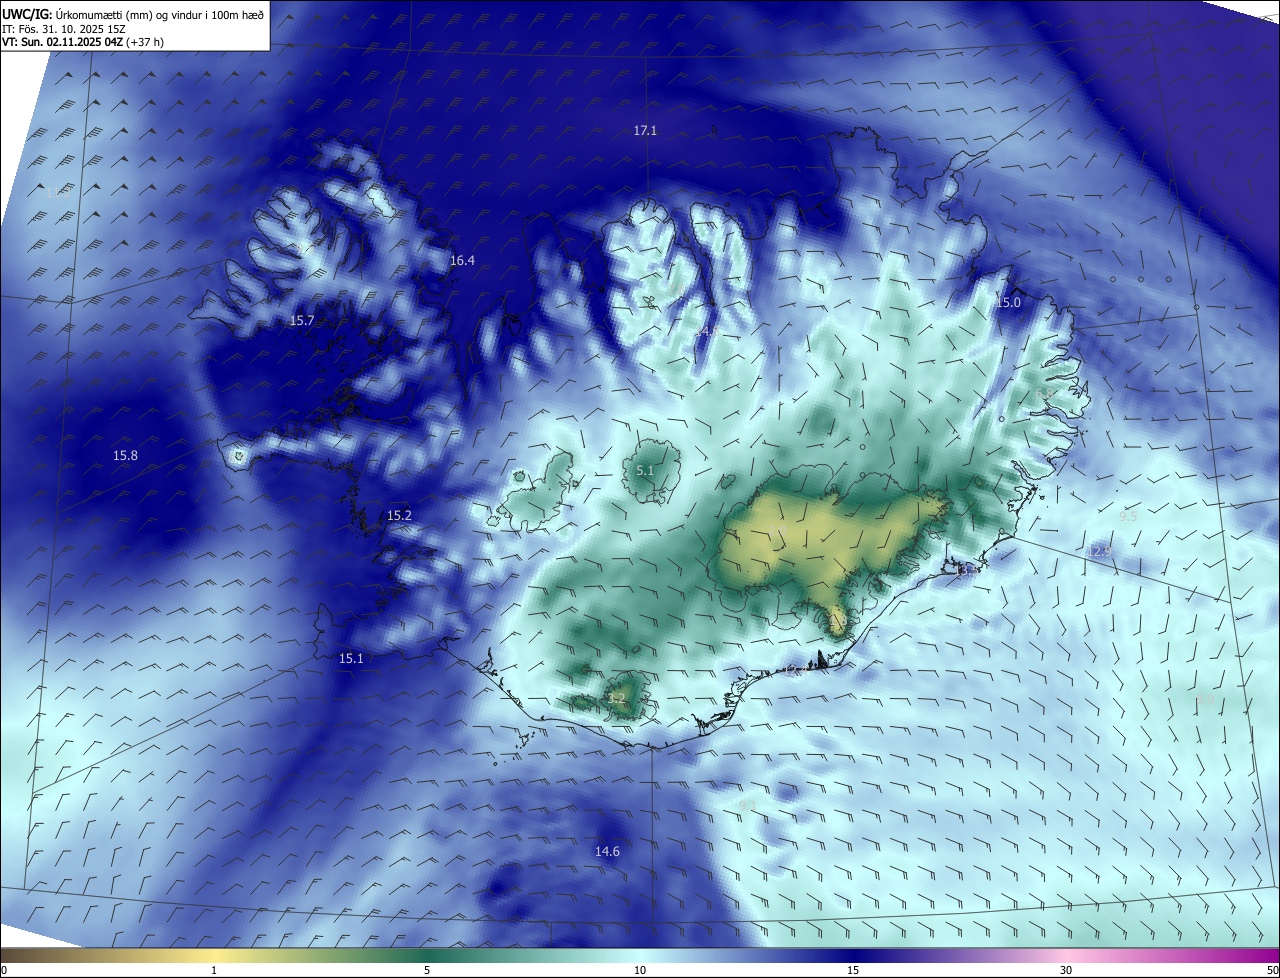This screenshot has height=978, width=1280.
Task: Click the 14.6 value south of Iceland
Action: click(x=607, y=852)
